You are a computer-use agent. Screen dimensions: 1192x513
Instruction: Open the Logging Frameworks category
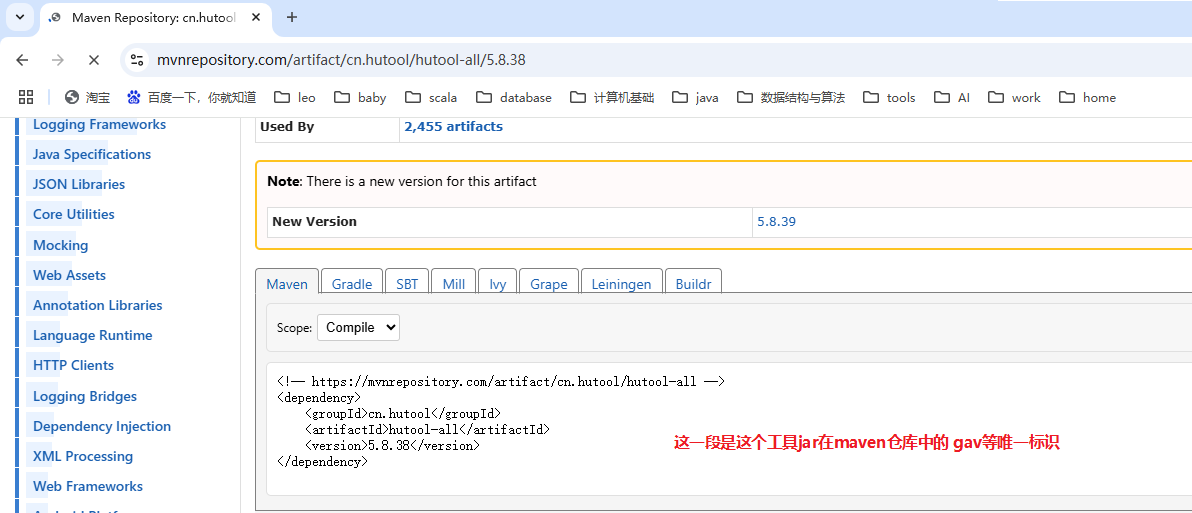click(100, 125)
